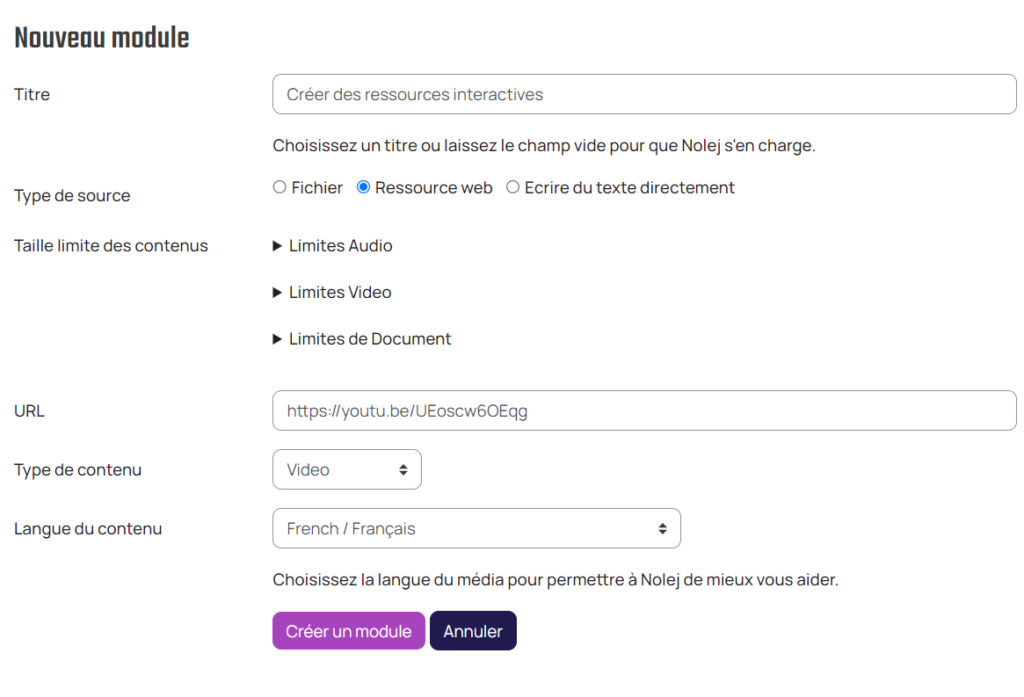The height and width of the screenshot is (697, 1024).
Task: Select the Ressource web radio button
Action: tap(364, 187)
